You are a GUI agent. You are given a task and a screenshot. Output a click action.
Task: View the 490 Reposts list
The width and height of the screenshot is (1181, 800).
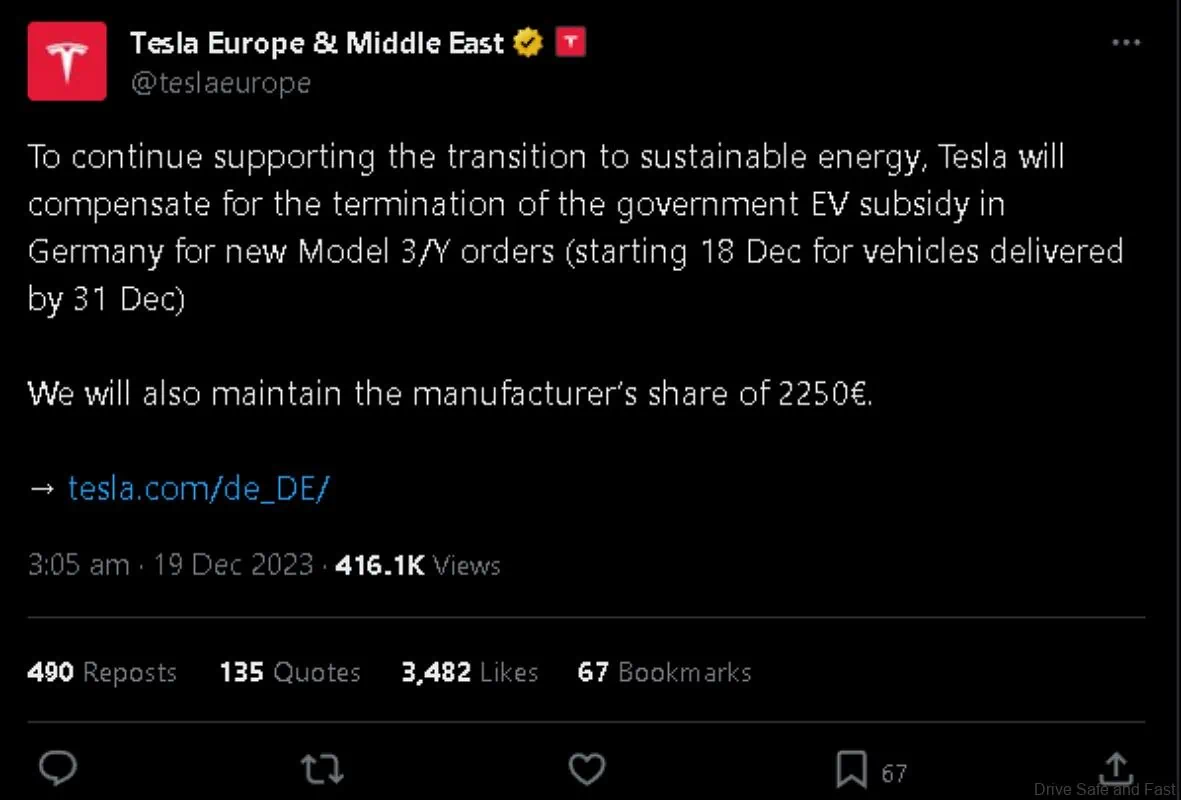(x=102, y=672)
